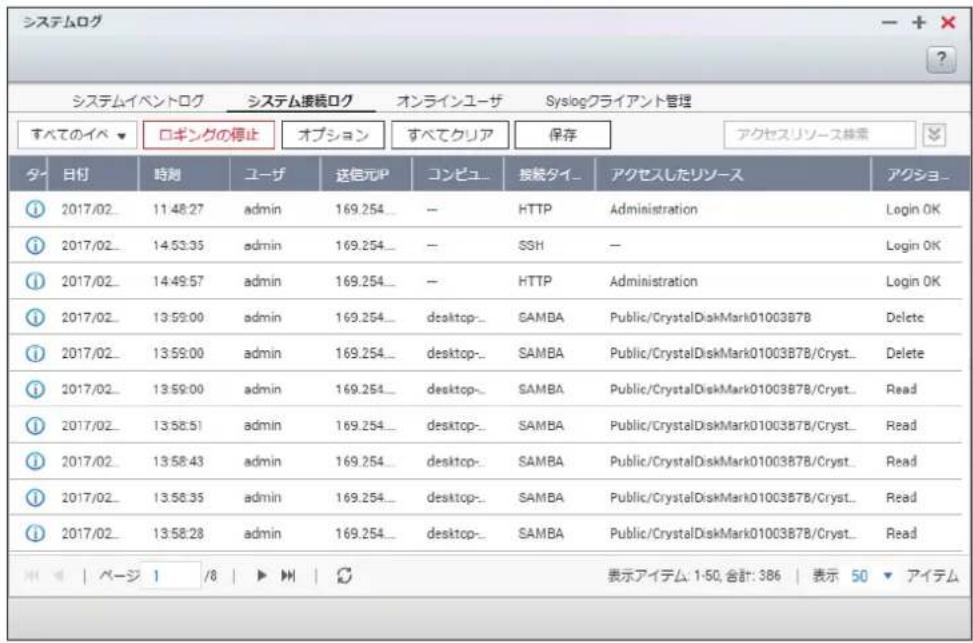Go to the next page arrow
This screenshot has height=643, width=973.
(262, 576)
